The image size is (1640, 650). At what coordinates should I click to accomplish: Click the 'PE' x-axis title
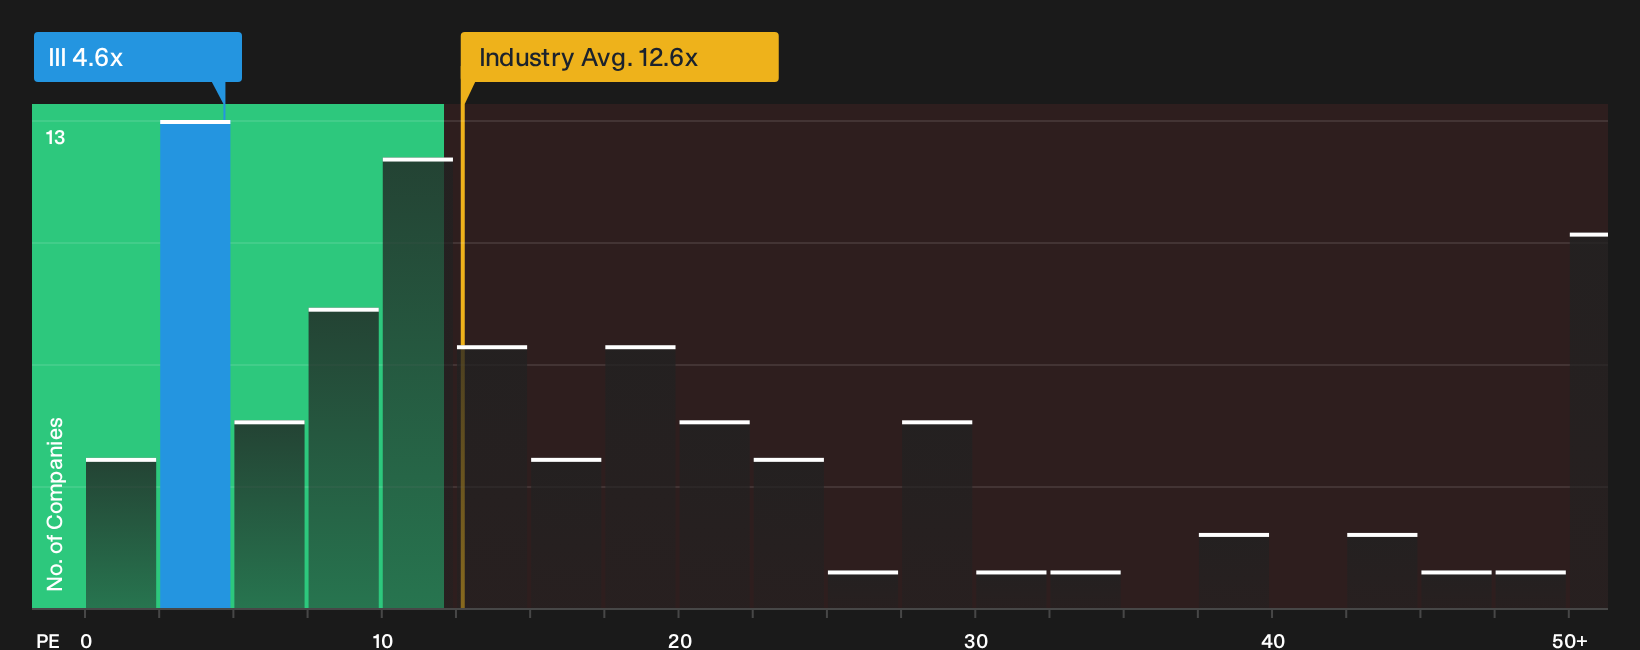(48, 641)
